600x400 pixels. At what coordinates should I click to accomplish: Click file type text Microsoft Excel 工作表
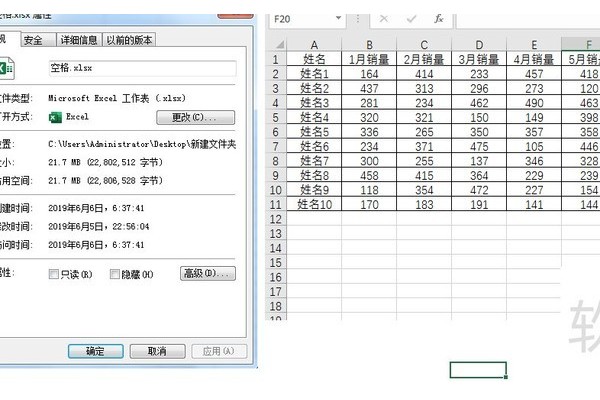117,98
